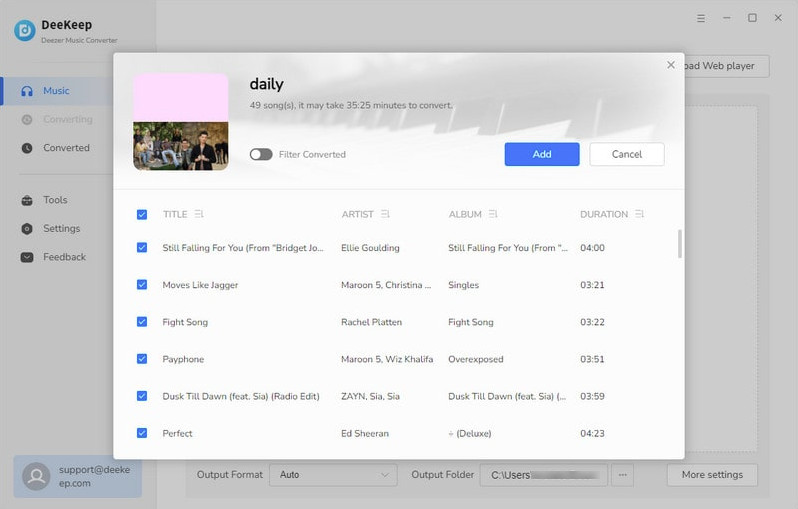Uncheck the Fight Song row checkbox
Image resolution: width=798 pixels, height=509 pixels.
[142, 322]
